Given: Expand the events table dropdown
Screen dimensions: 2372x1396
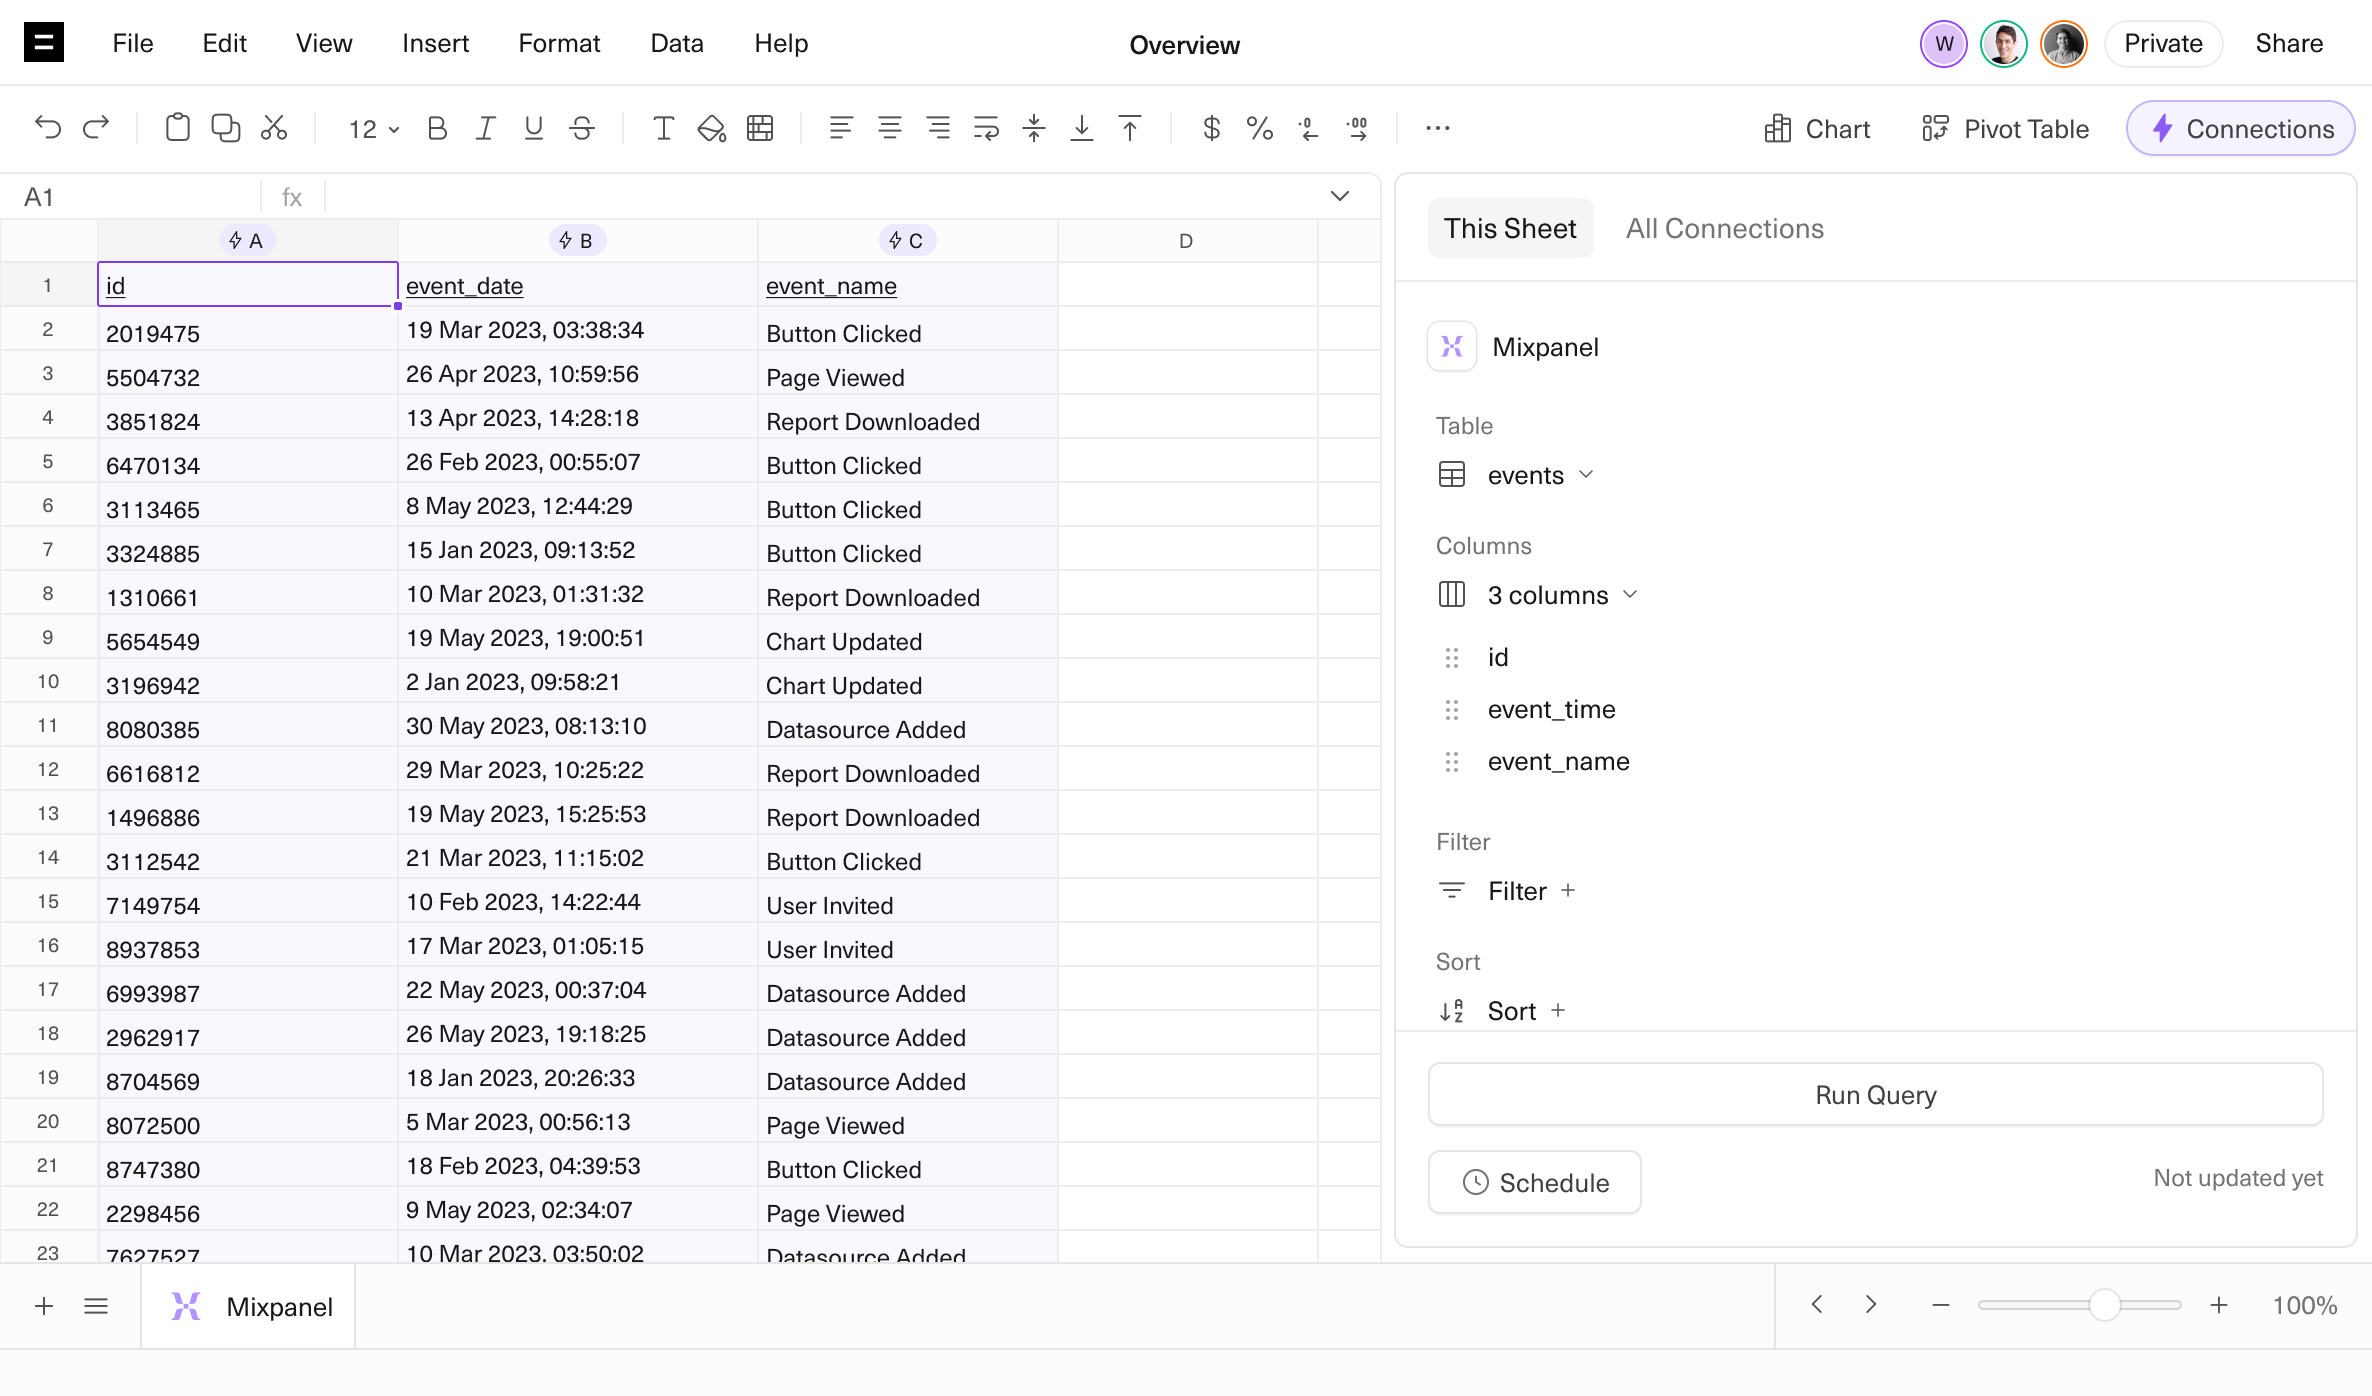Looking at the screenshot, I should click(x=1539, y=475).
